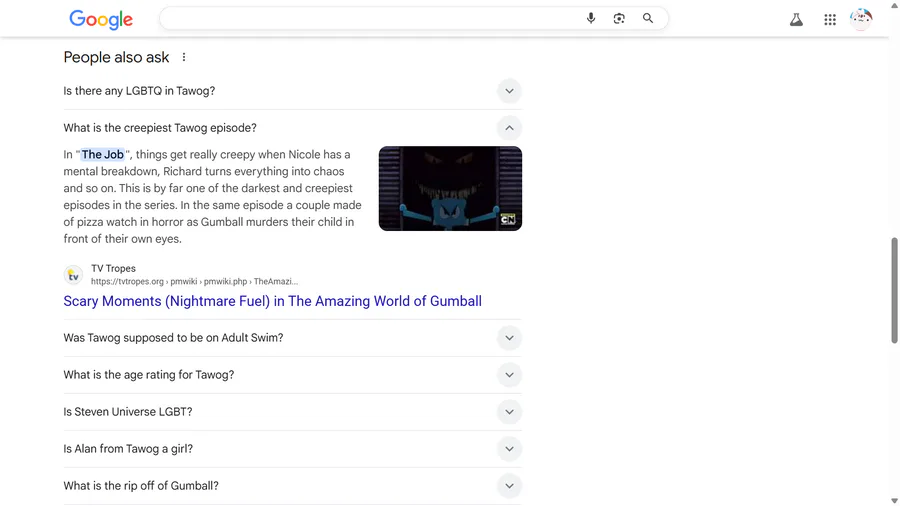Click the TV Tropes source name
900x506 pixels.
pos(113,268)
